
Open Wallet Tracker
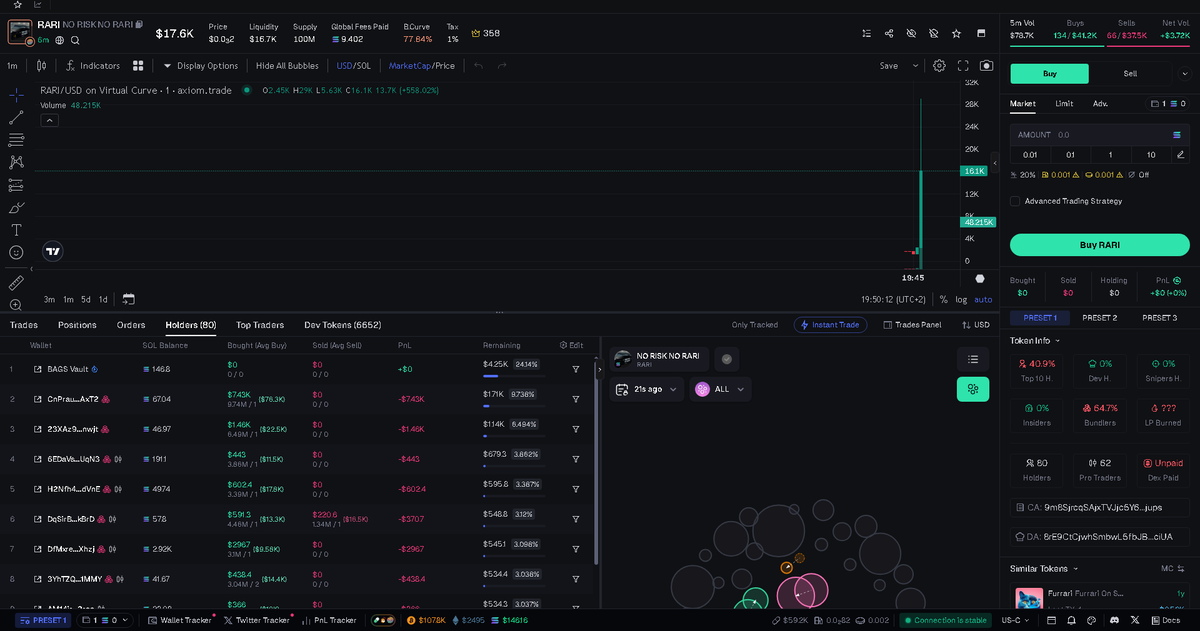pos(180,620)
